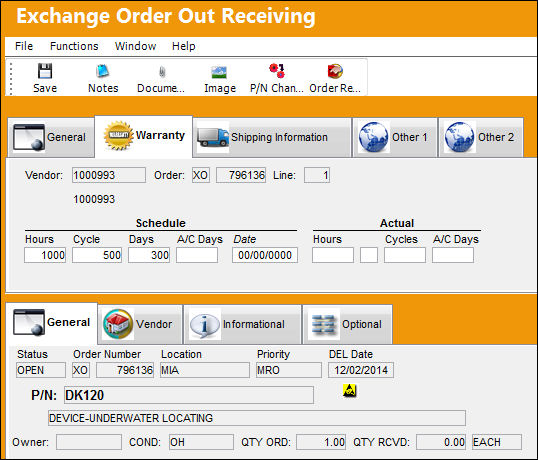Click the Save floppy disk icon

(45, 71)
